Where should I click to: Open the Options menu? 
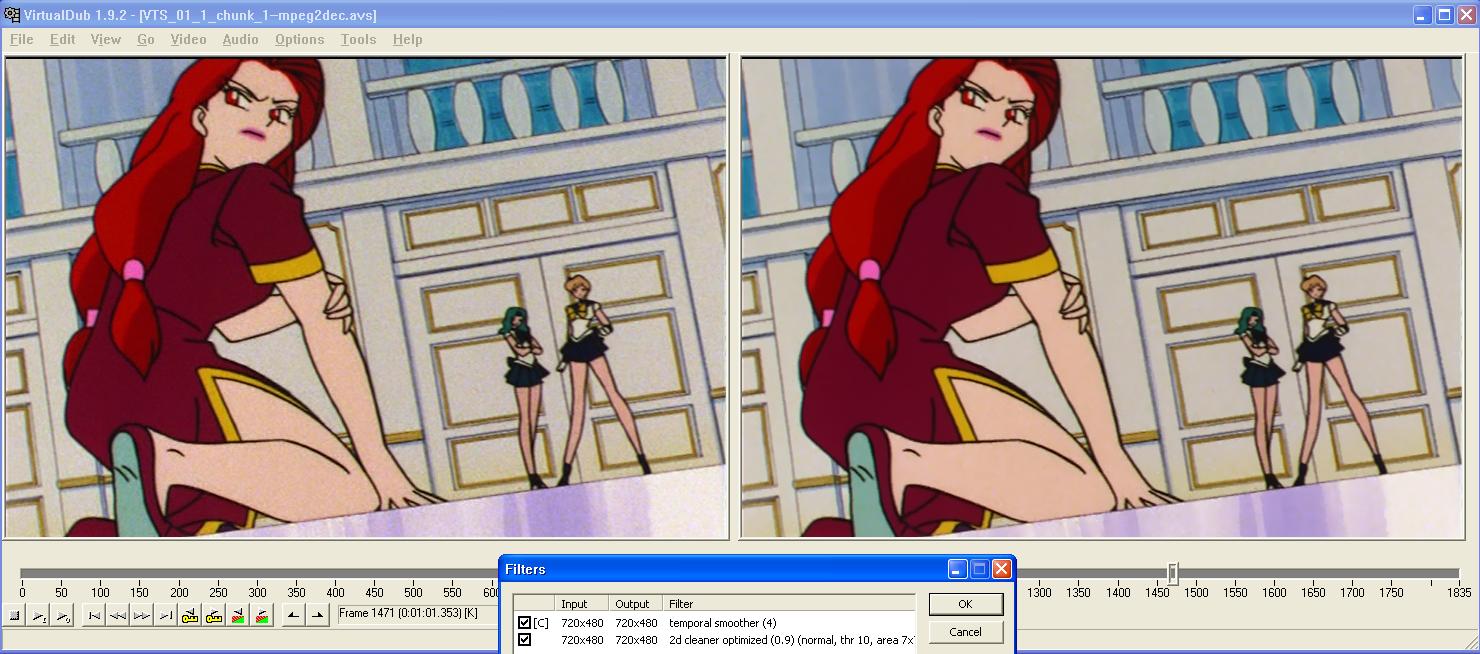click(299, 39)
